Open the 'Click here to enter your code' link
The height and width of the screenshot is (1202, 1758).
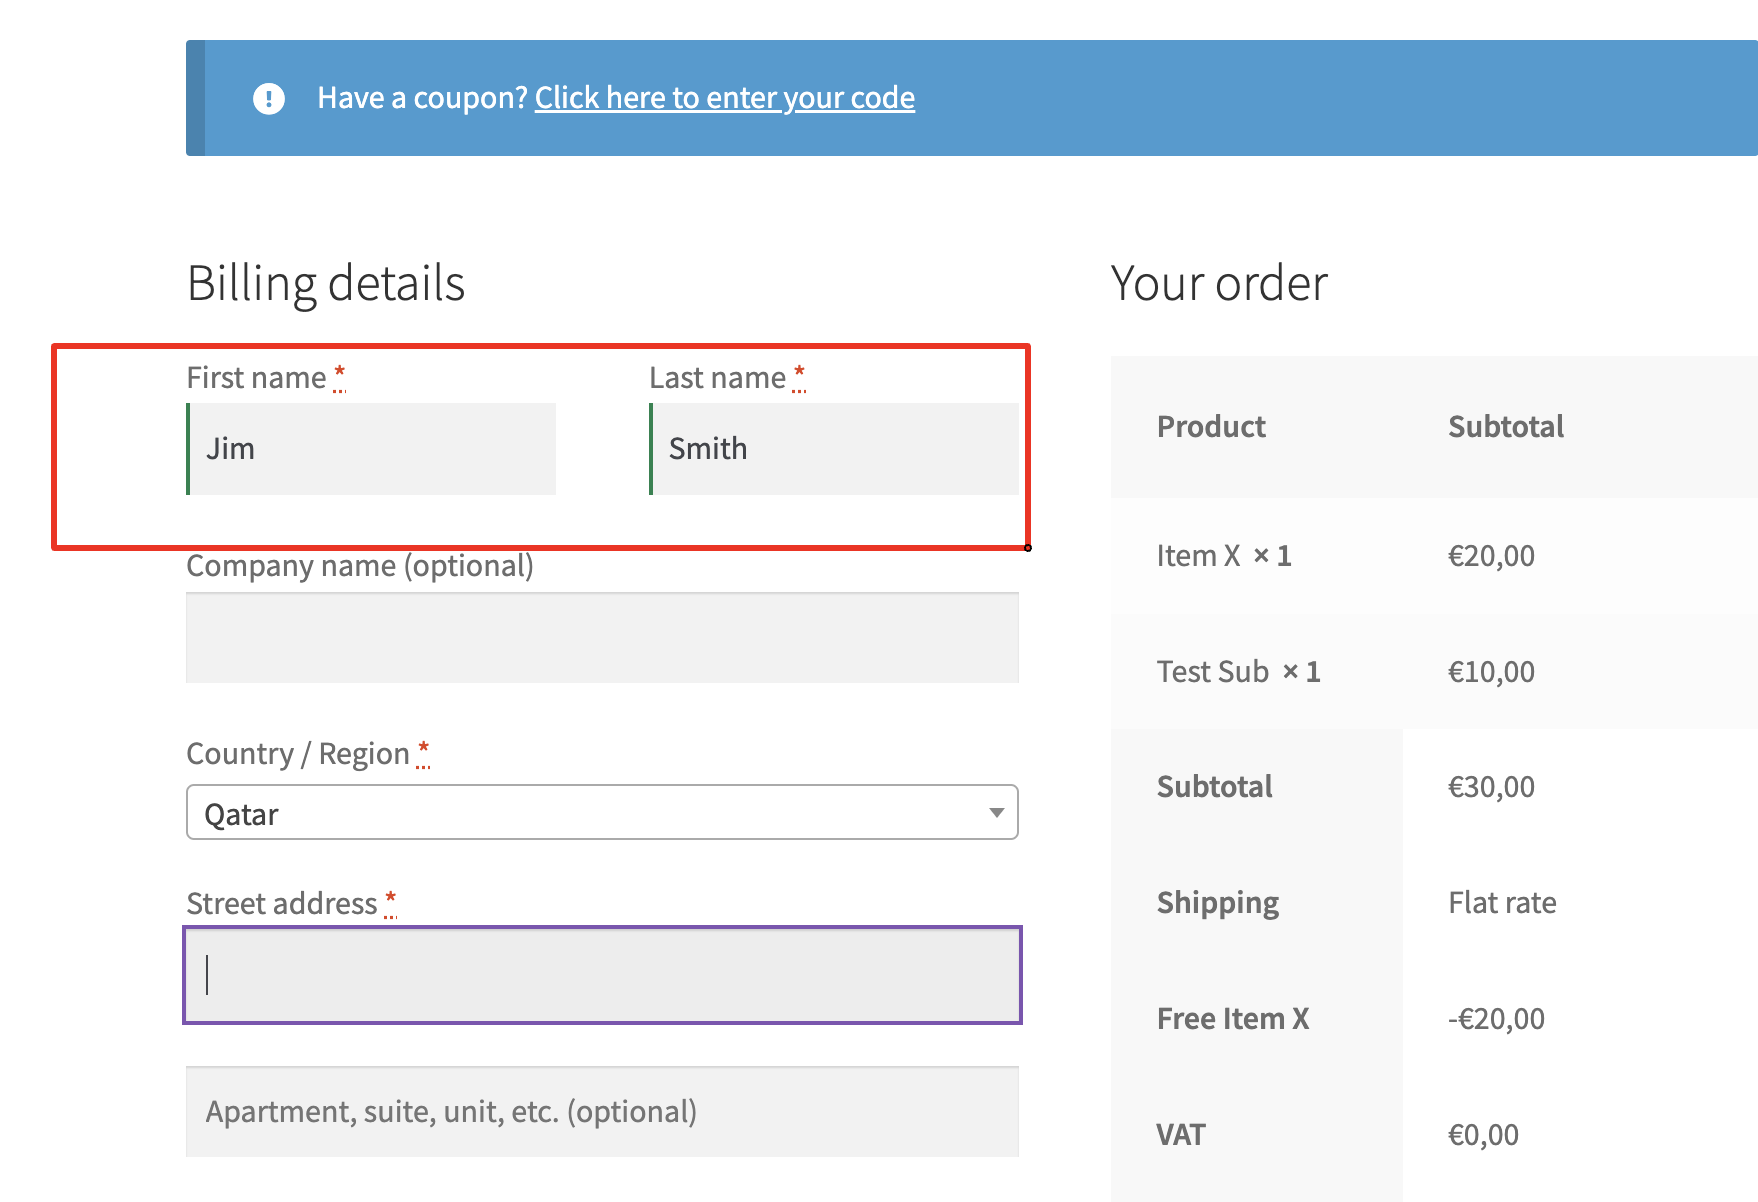[725, 98]
